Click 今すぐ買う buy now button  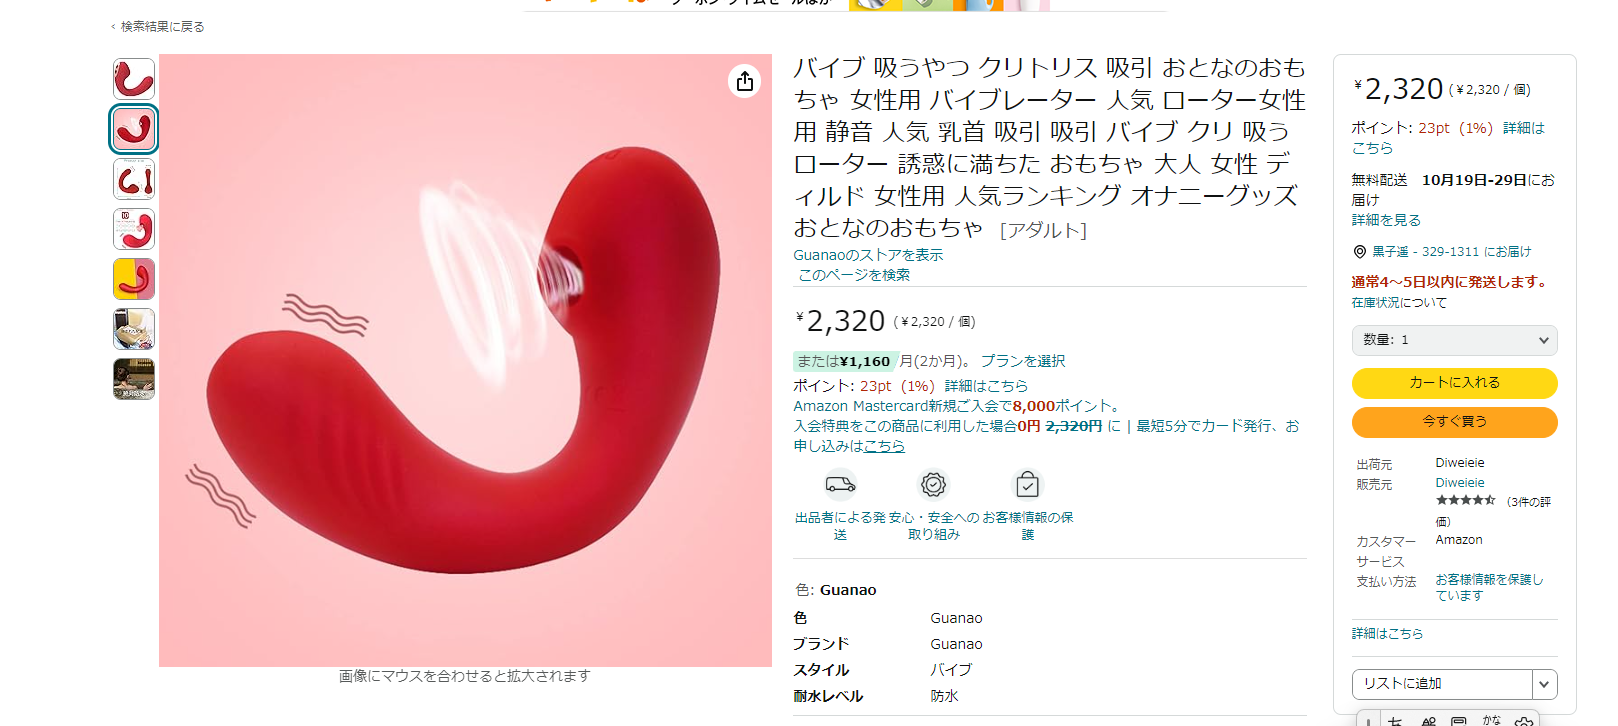(x=1454, y=422)
